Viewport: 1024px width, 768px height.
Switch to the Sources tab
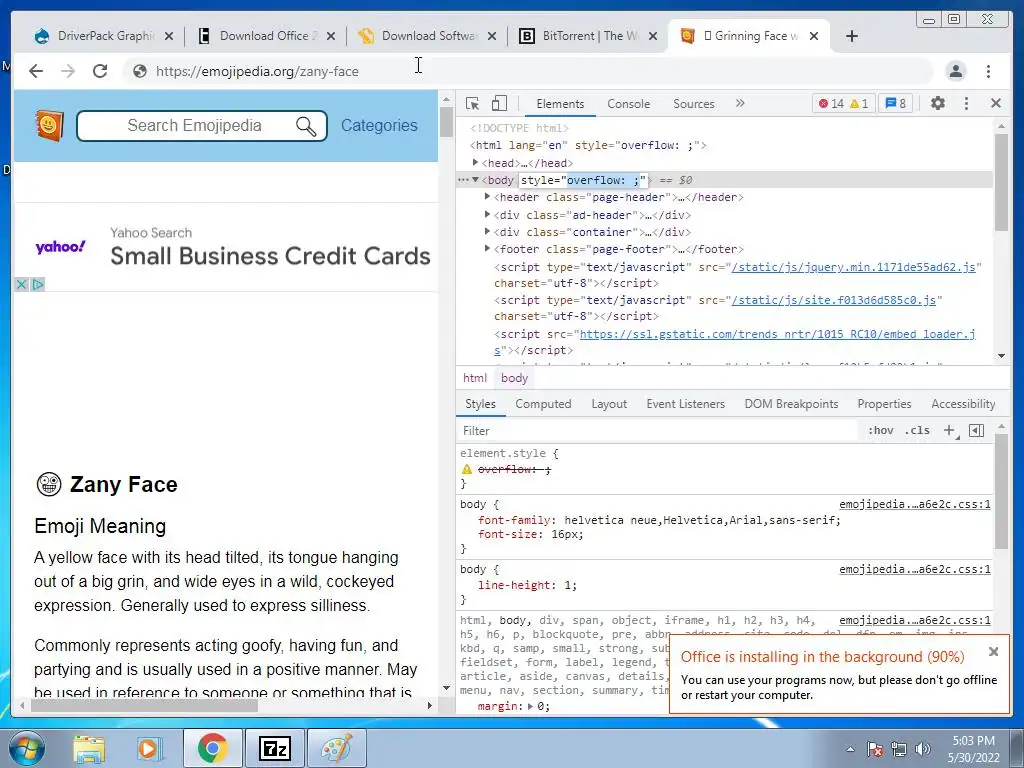pyautogui.click(x=694, y=104)
